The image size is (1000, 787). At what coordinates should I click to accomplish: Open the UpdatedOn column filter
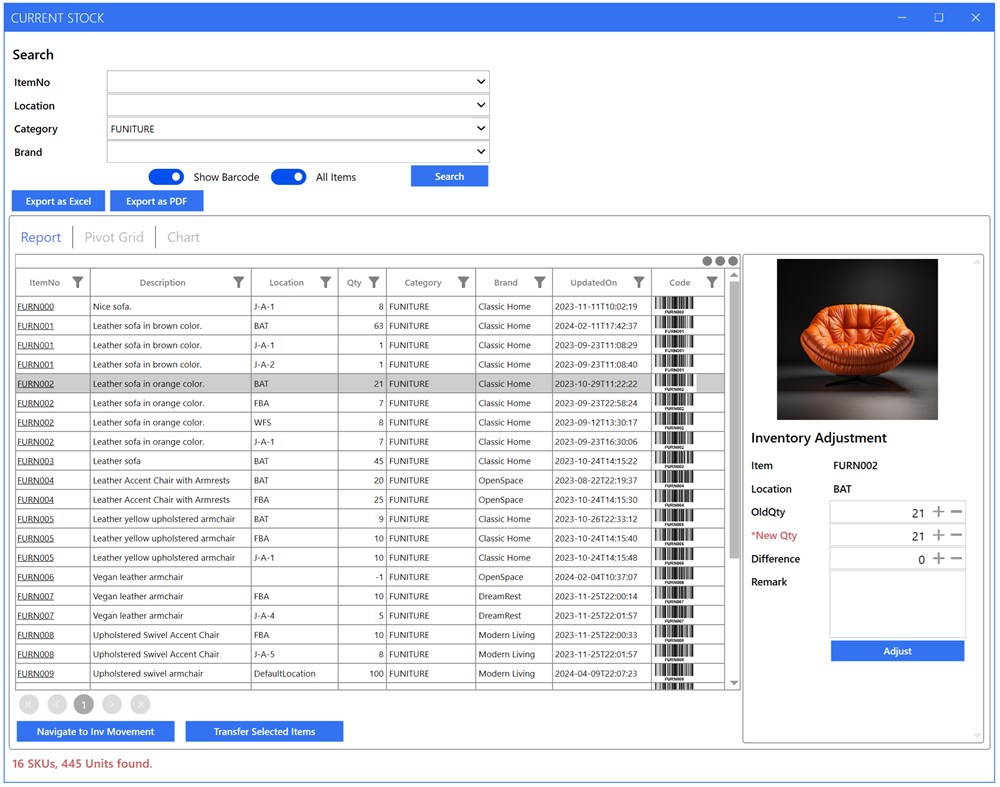pos(640,281)
